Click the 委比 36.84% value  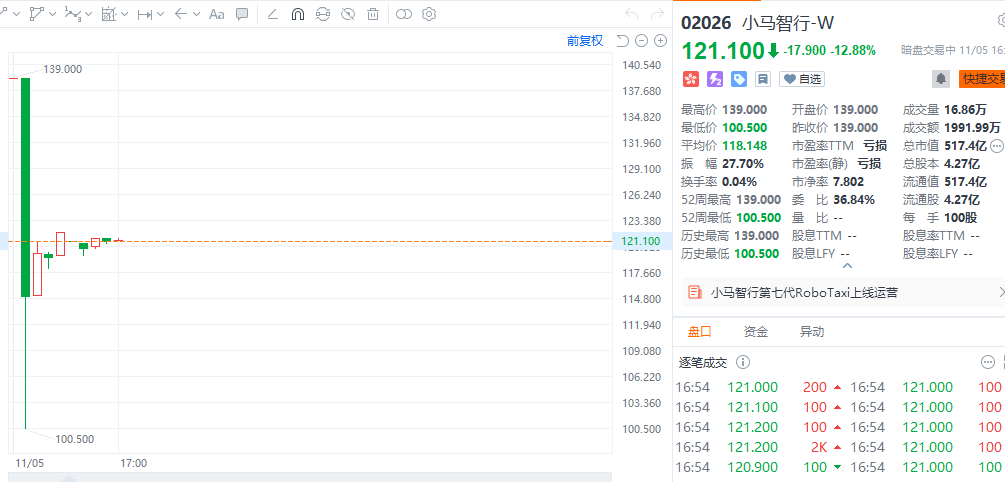coord(854,199)
